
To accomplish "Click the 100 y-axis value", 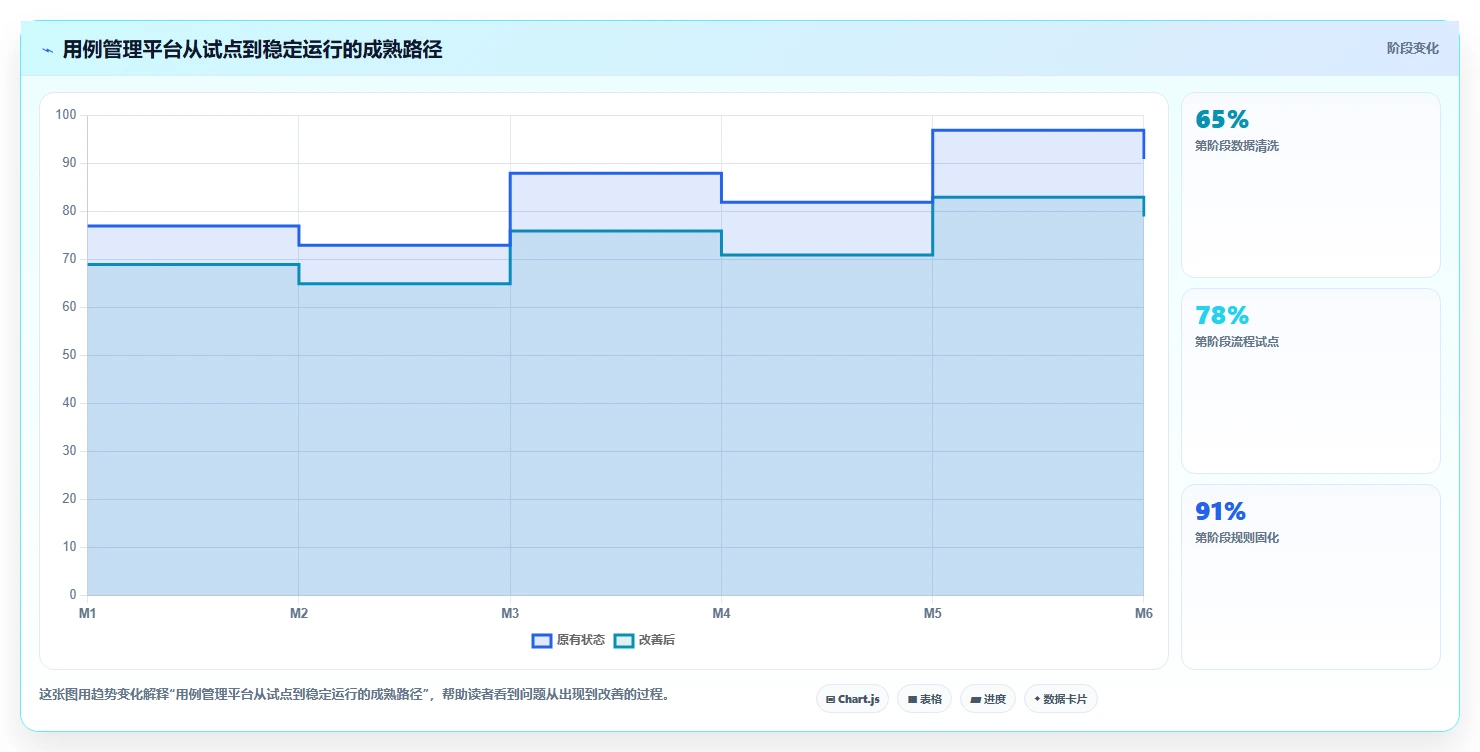I will pos(66,115).
